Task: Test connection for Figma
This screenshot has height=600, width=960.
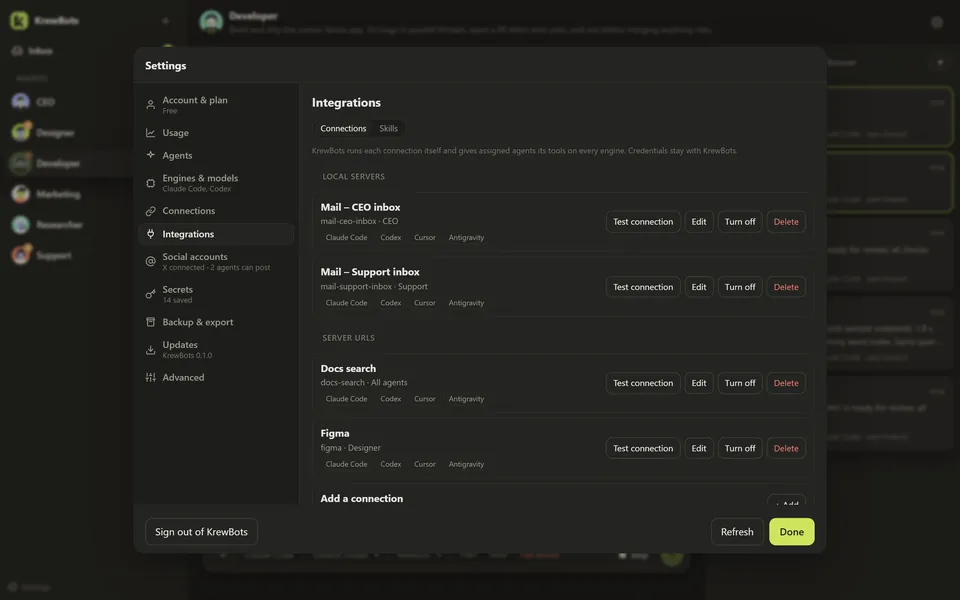Action: (x=643, y=448)
